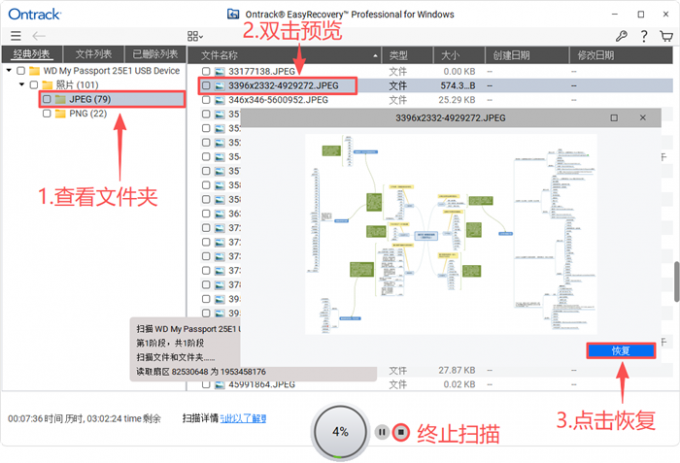The height and width of the screenshot is (463, 680).
Task: Close the 3396x2332-4929272.JPEG preview window
Action: coord(643,118)
